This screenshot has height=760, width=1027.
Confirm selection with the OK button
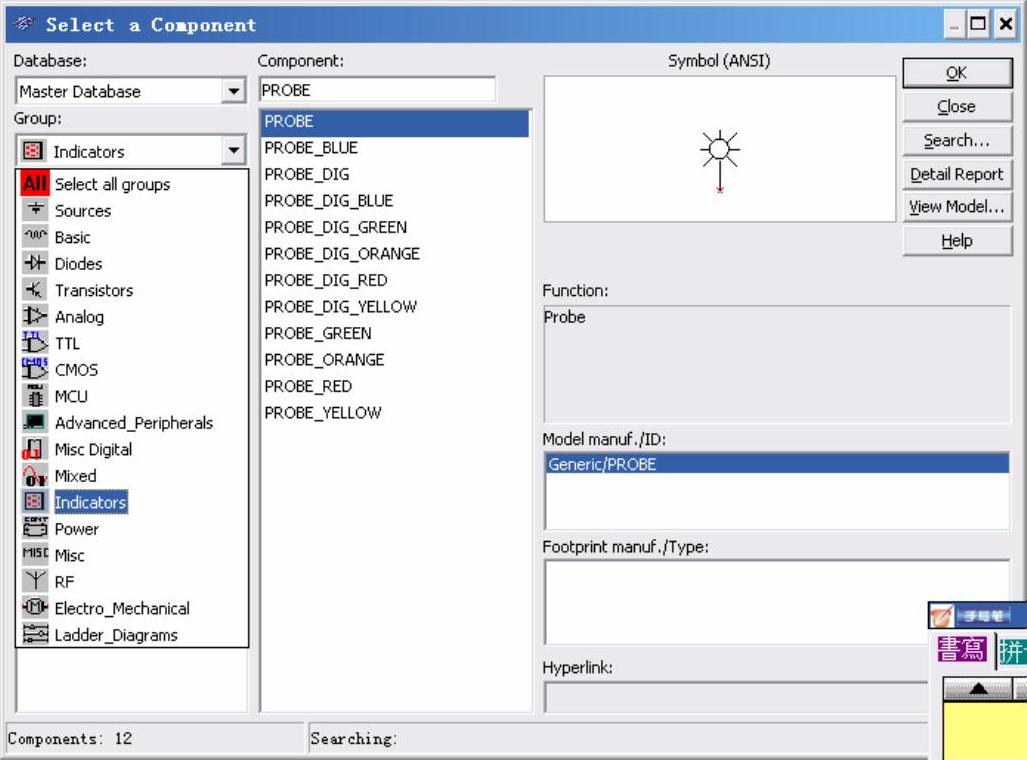point(957,73)
